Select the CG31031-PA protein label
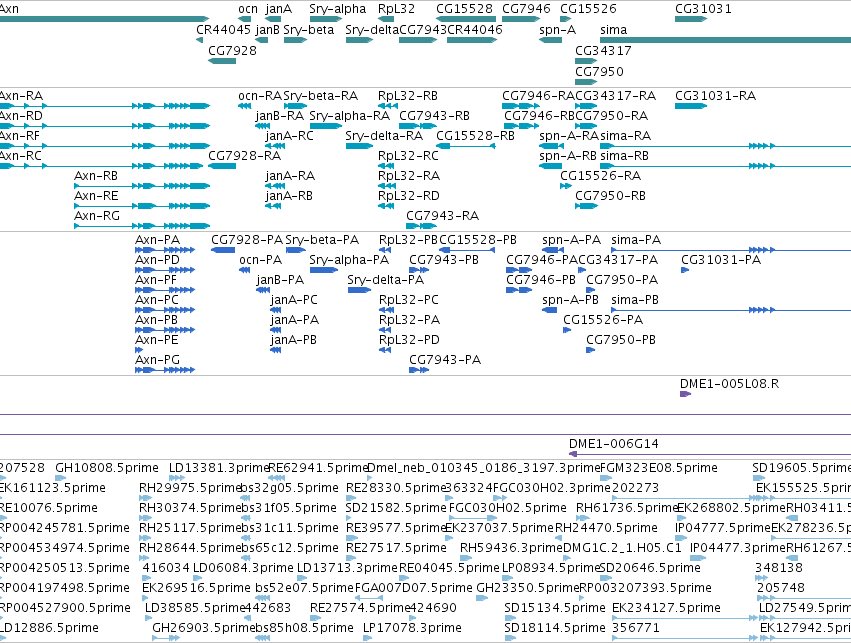The height and width of the screenshot is (643, 851). coord(721,260)
